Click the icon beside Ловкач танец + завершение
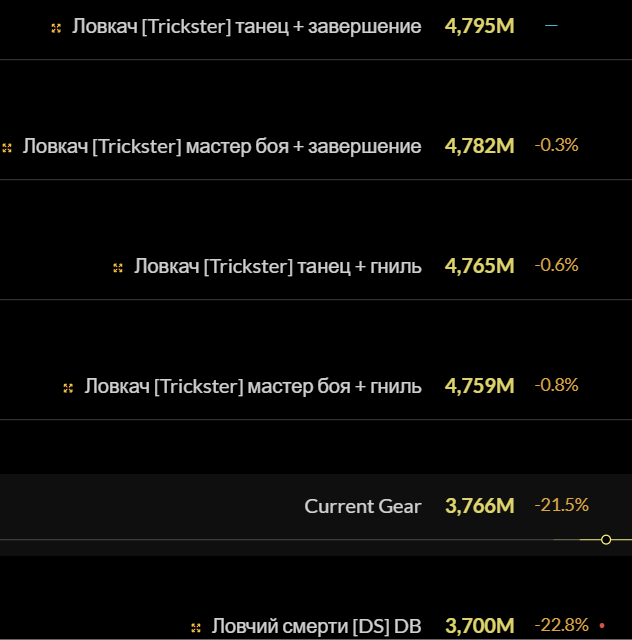 click(x=56, y=27)
